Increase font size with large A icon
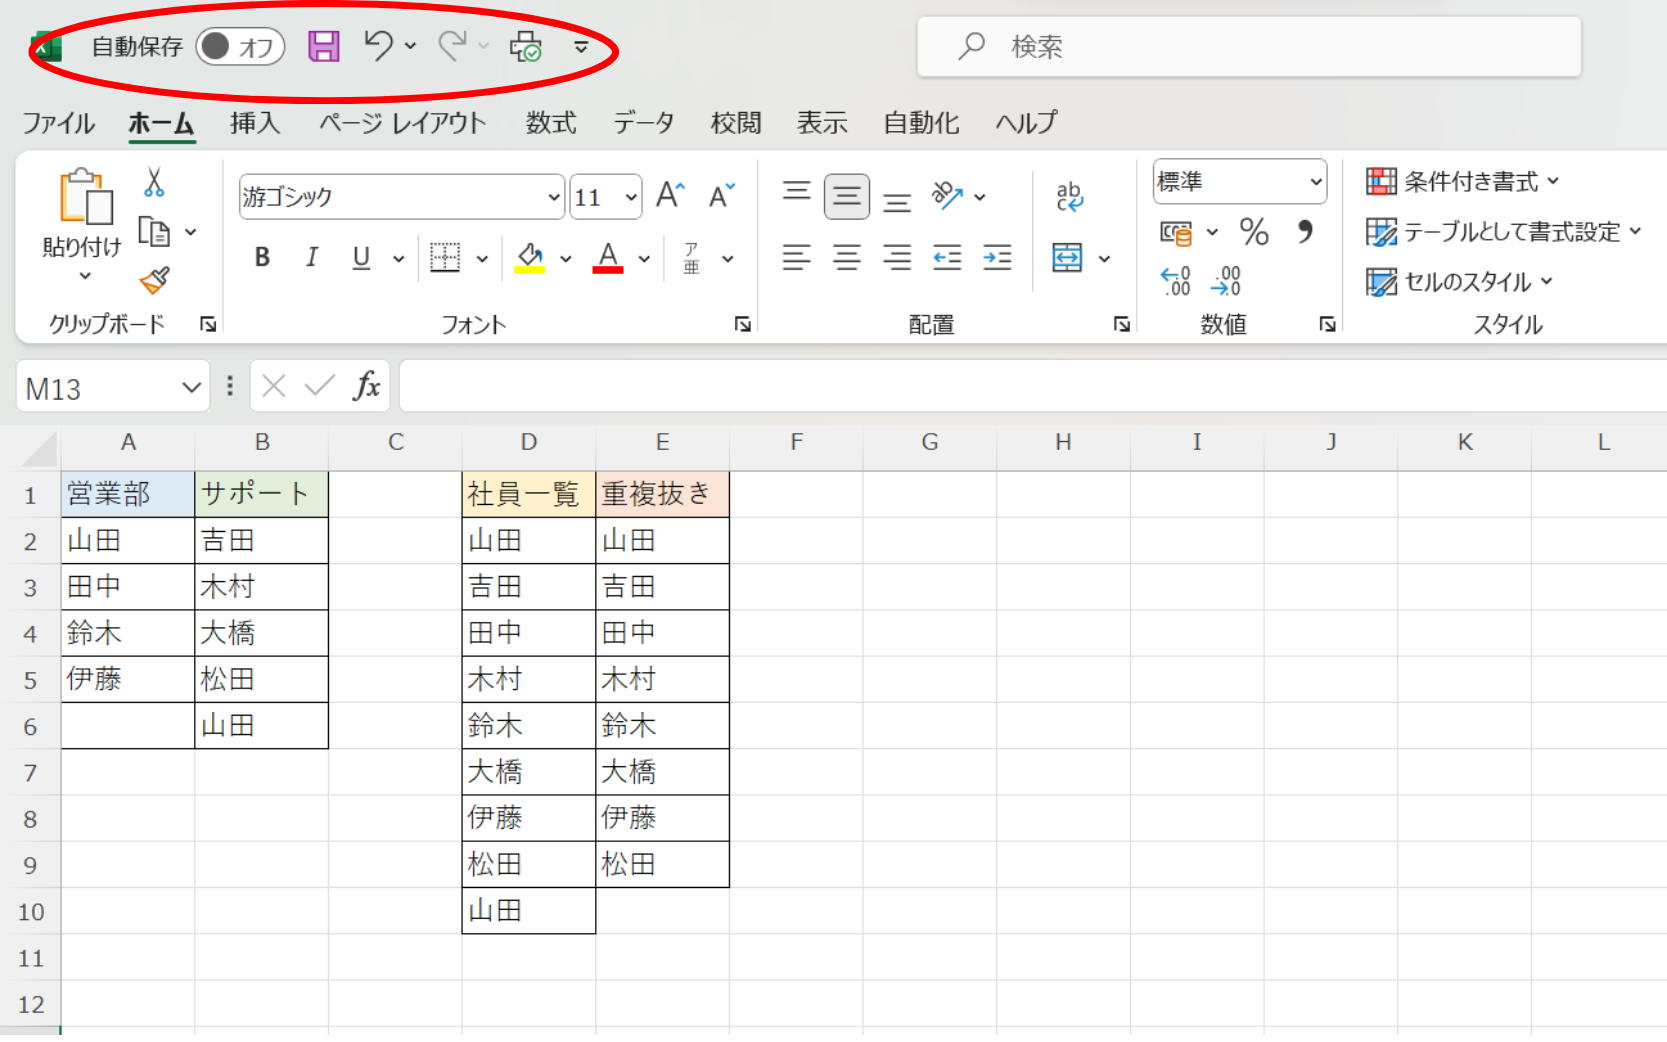 click(x=670, y=195)
